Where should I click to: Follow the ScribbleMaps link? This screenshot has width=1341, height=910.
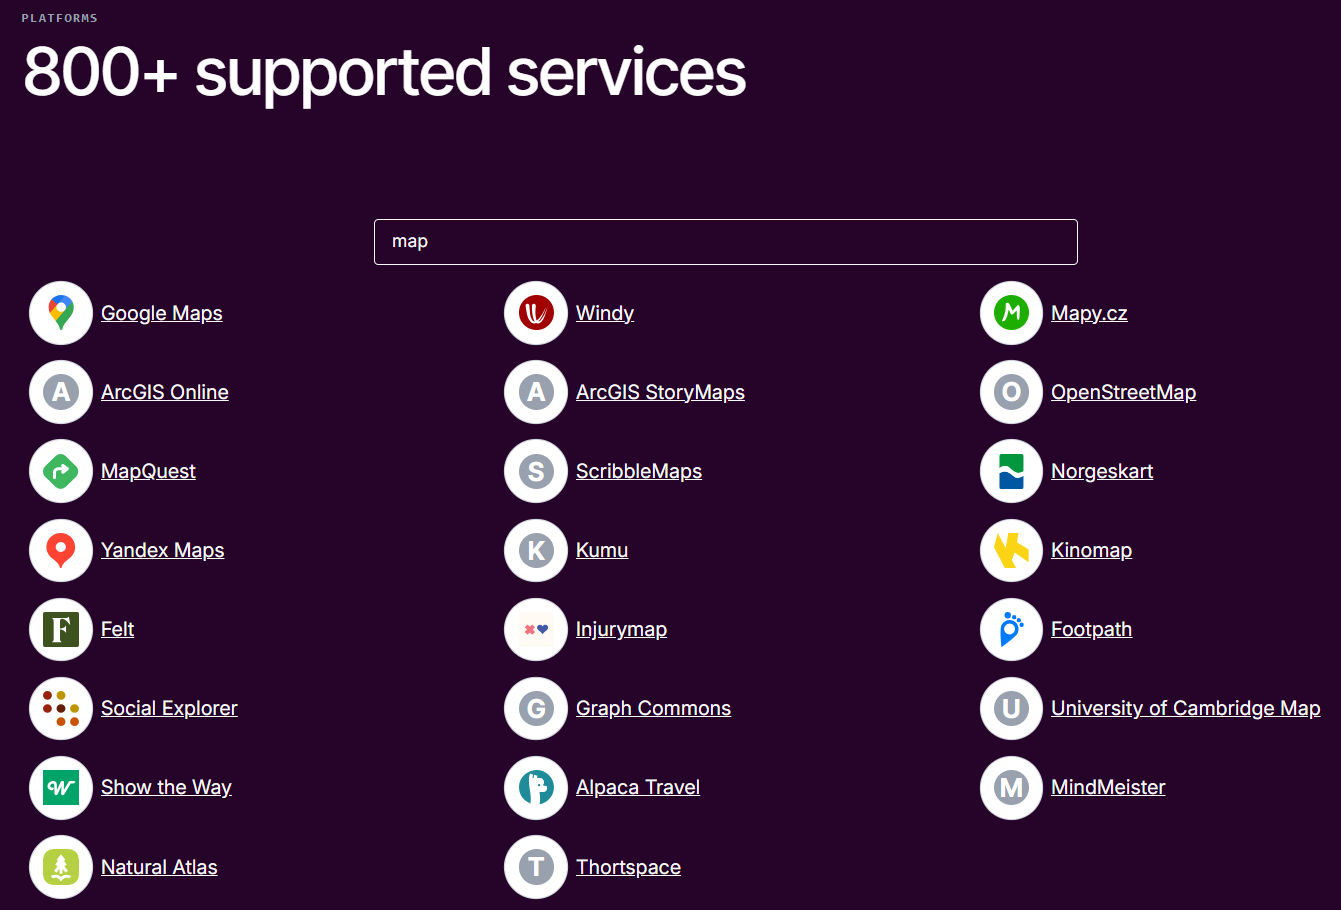tap(638, 471)
